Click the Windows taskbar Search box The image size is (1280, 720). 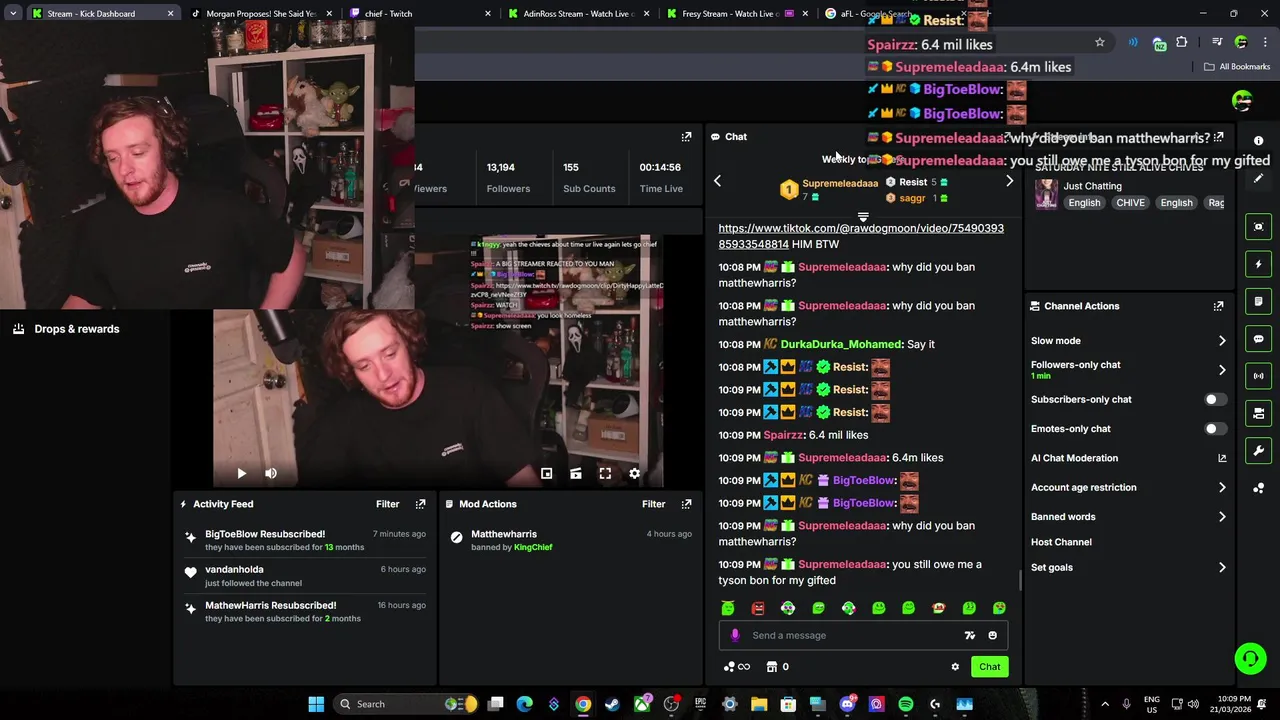[406, 704]
